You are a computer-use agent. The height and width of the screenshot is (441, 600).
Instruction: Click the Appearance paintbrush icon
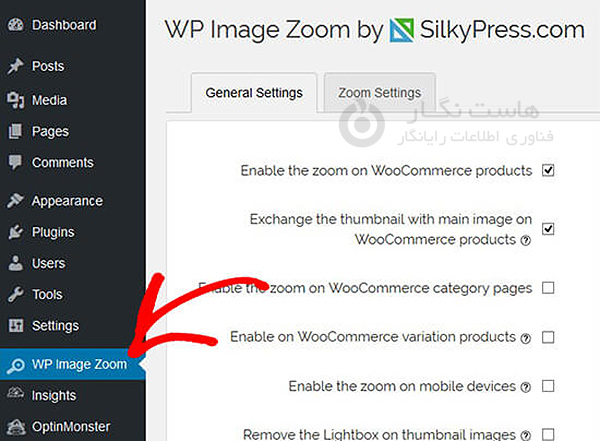[15, 201]
